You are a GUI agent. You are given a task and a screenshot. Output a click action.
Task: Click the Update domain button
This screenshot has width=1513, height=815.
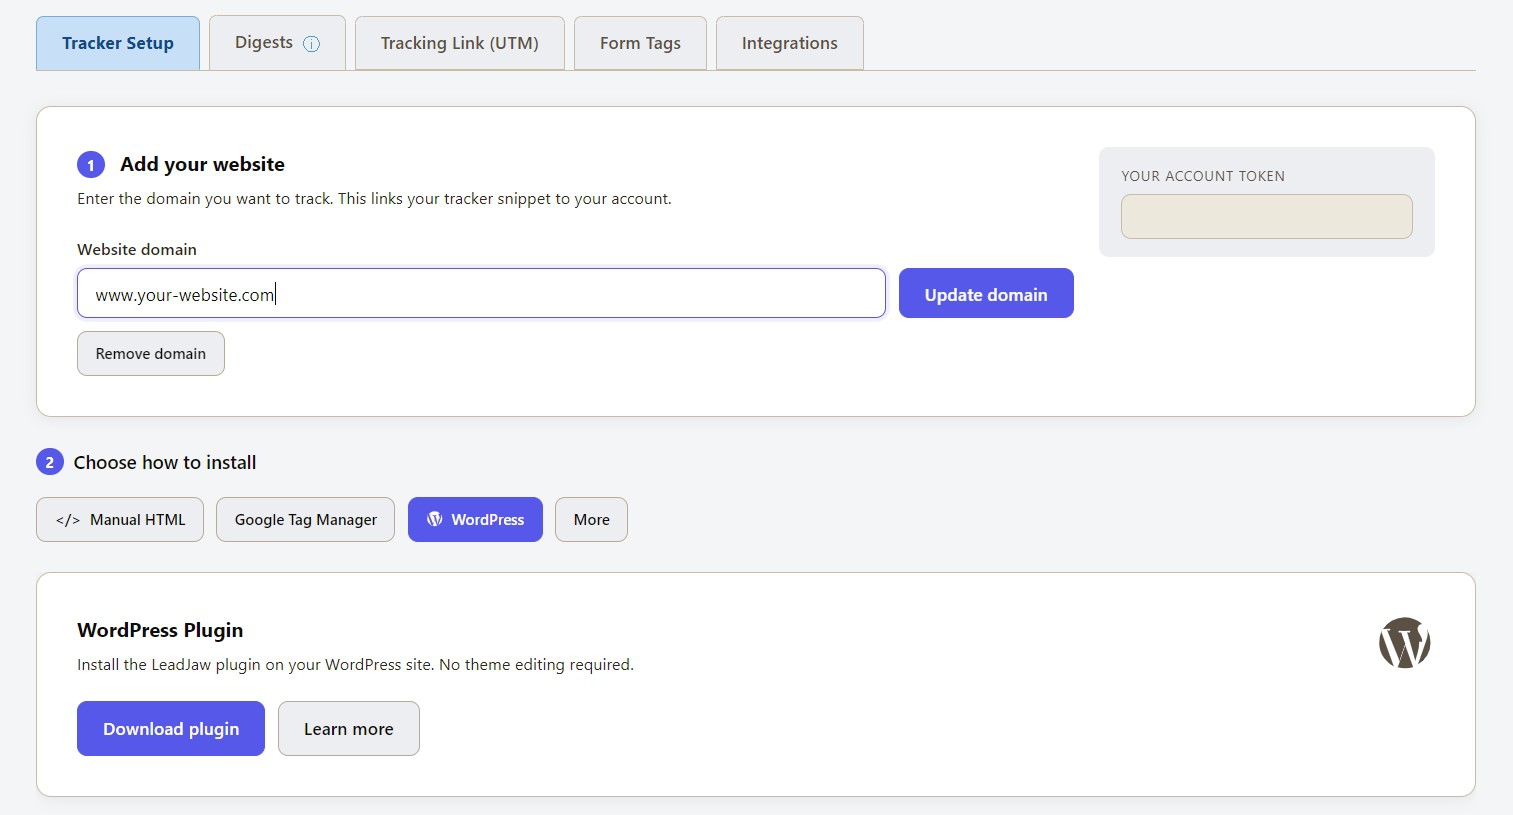986,293
